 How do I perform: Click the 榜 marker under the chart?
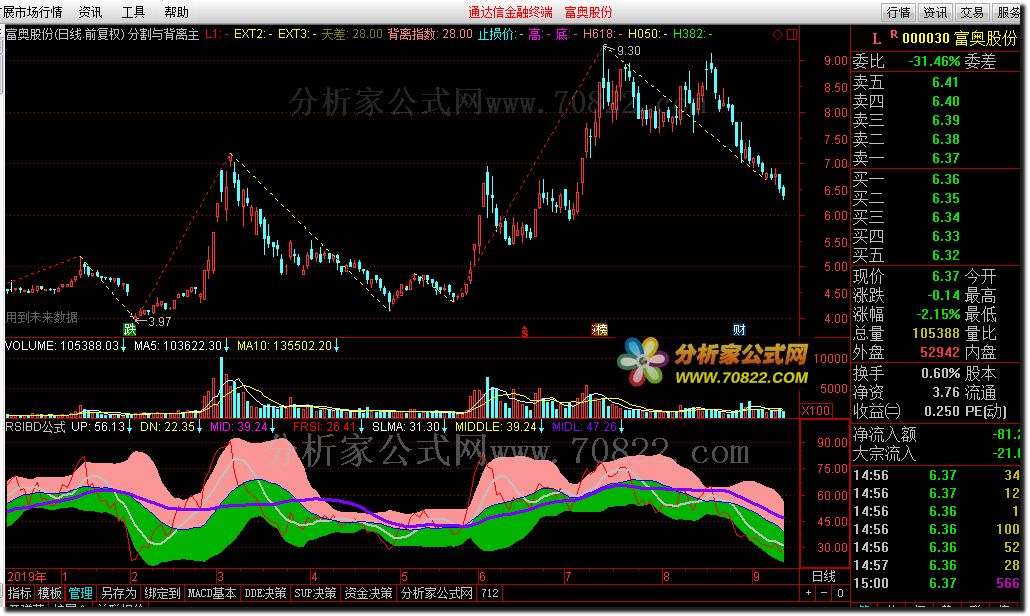pos(599,330)
